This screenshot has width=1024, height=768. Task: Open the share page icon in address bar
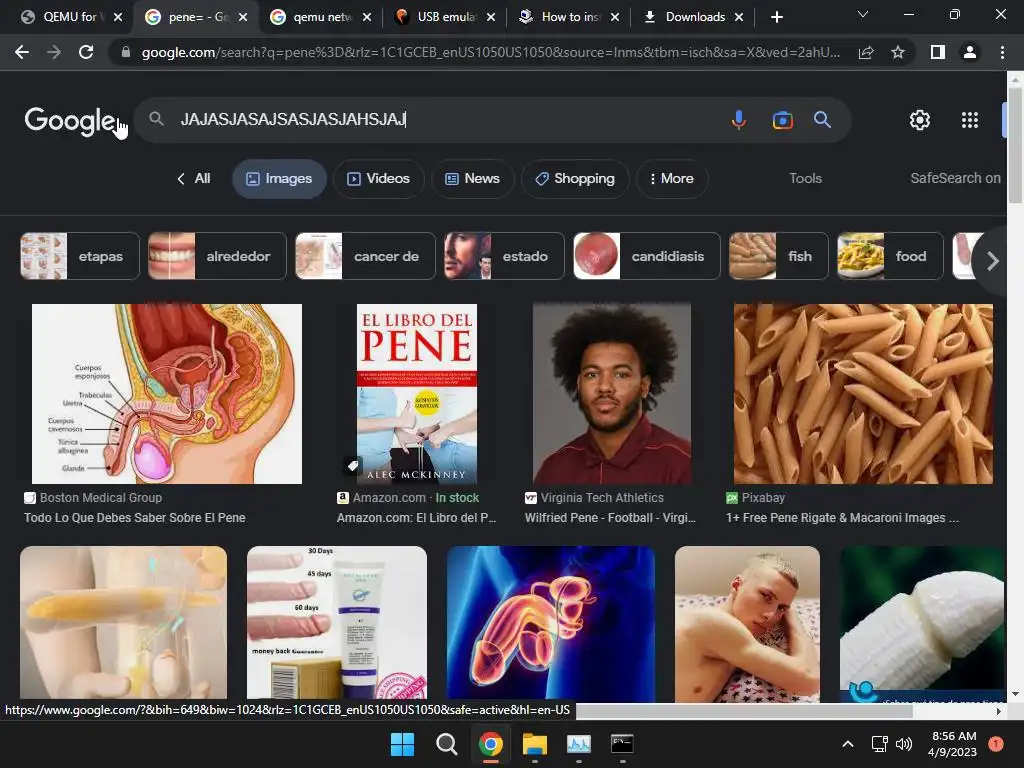[x=866, y=52]
